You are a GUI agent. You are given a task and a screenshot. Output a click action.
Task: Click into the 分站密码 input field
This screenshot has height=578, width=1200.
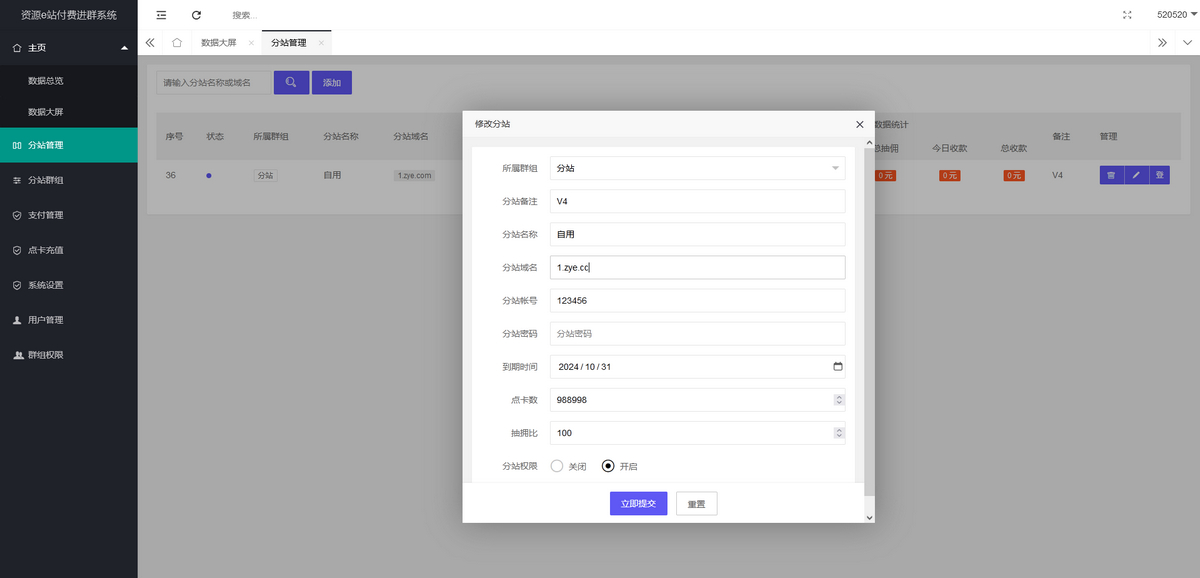(x=697, y=334)
